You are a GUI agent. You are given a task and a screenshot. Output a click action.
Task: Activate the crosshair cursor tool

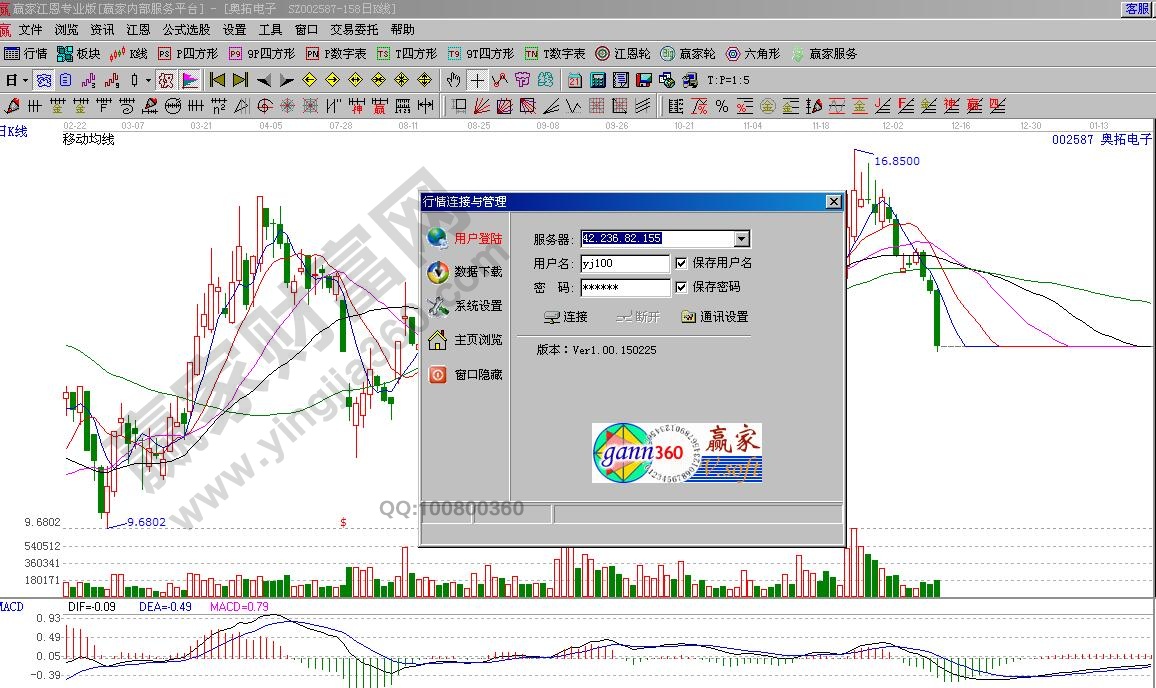478,80
